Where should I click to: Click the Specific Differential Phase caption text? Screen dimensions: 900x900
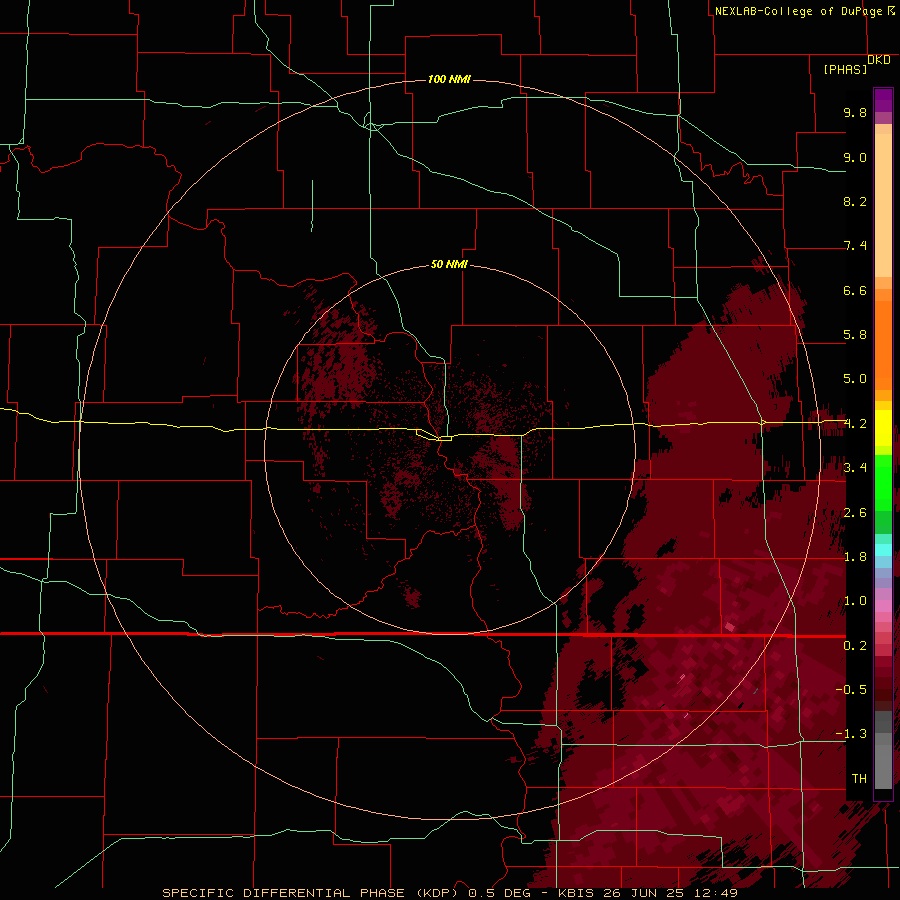pyautogui.click(x=450, y=893)
